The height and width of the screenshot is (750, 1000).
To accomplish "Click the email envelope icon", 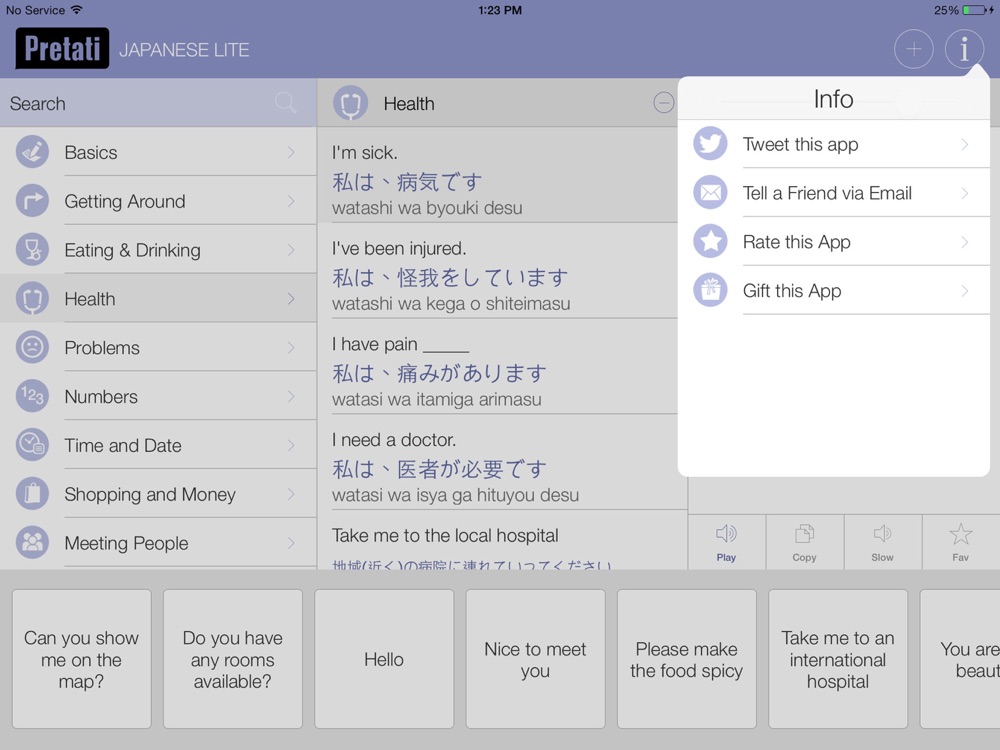I will (710, 193).
